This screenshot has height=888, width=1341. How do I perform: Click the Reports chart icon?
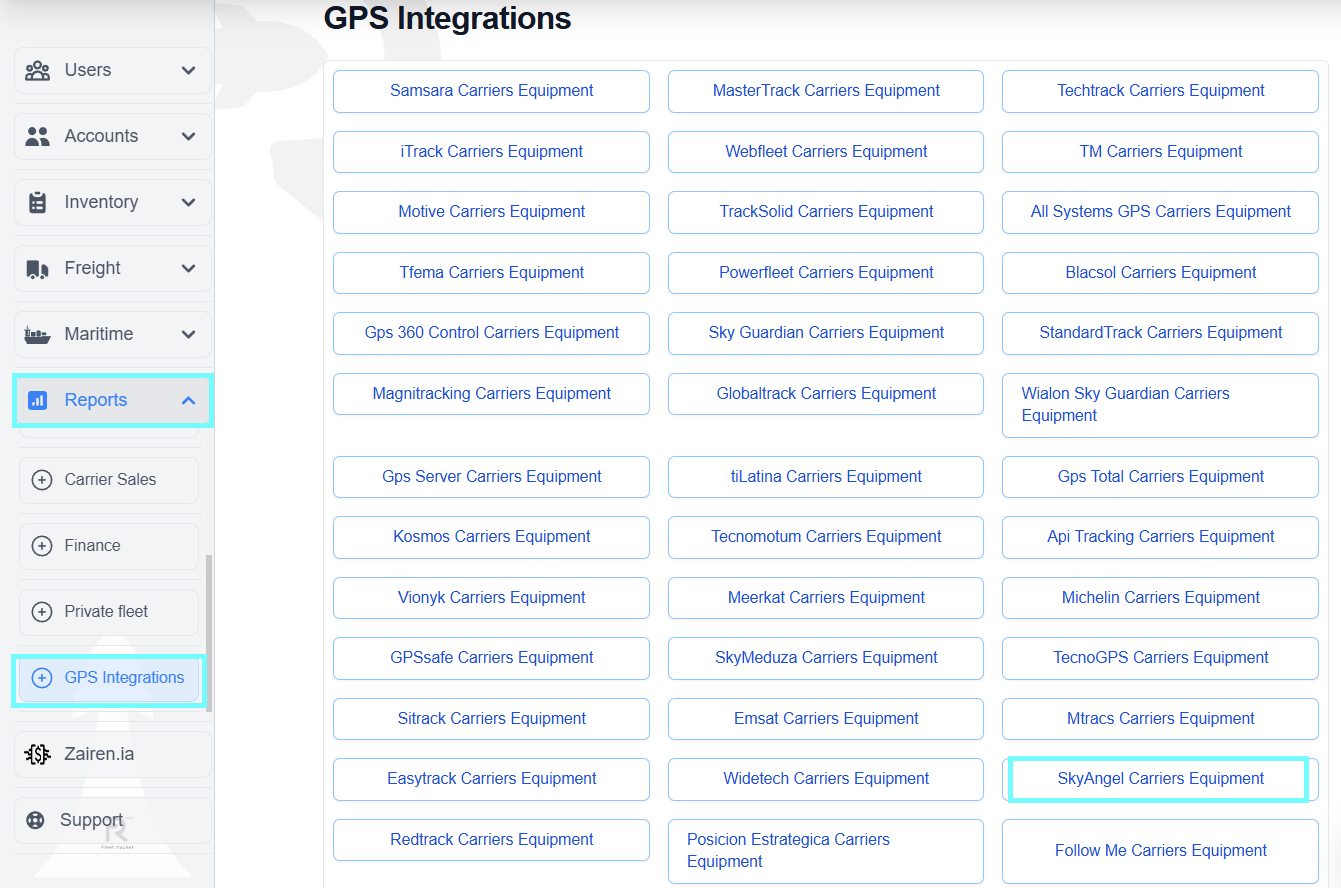(x=38, y=400)
